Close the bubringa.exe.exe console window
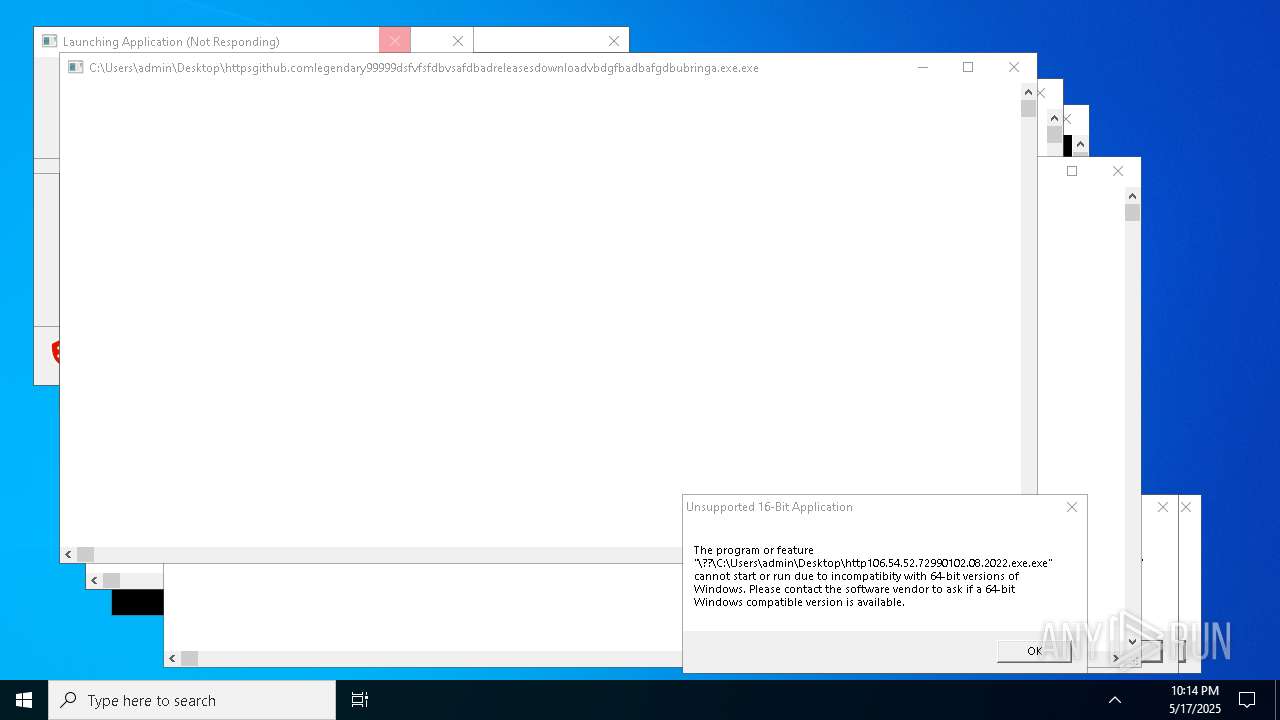Image resolution: width=1280 pixels, height=720 pixels. [x=1014, y=67]
